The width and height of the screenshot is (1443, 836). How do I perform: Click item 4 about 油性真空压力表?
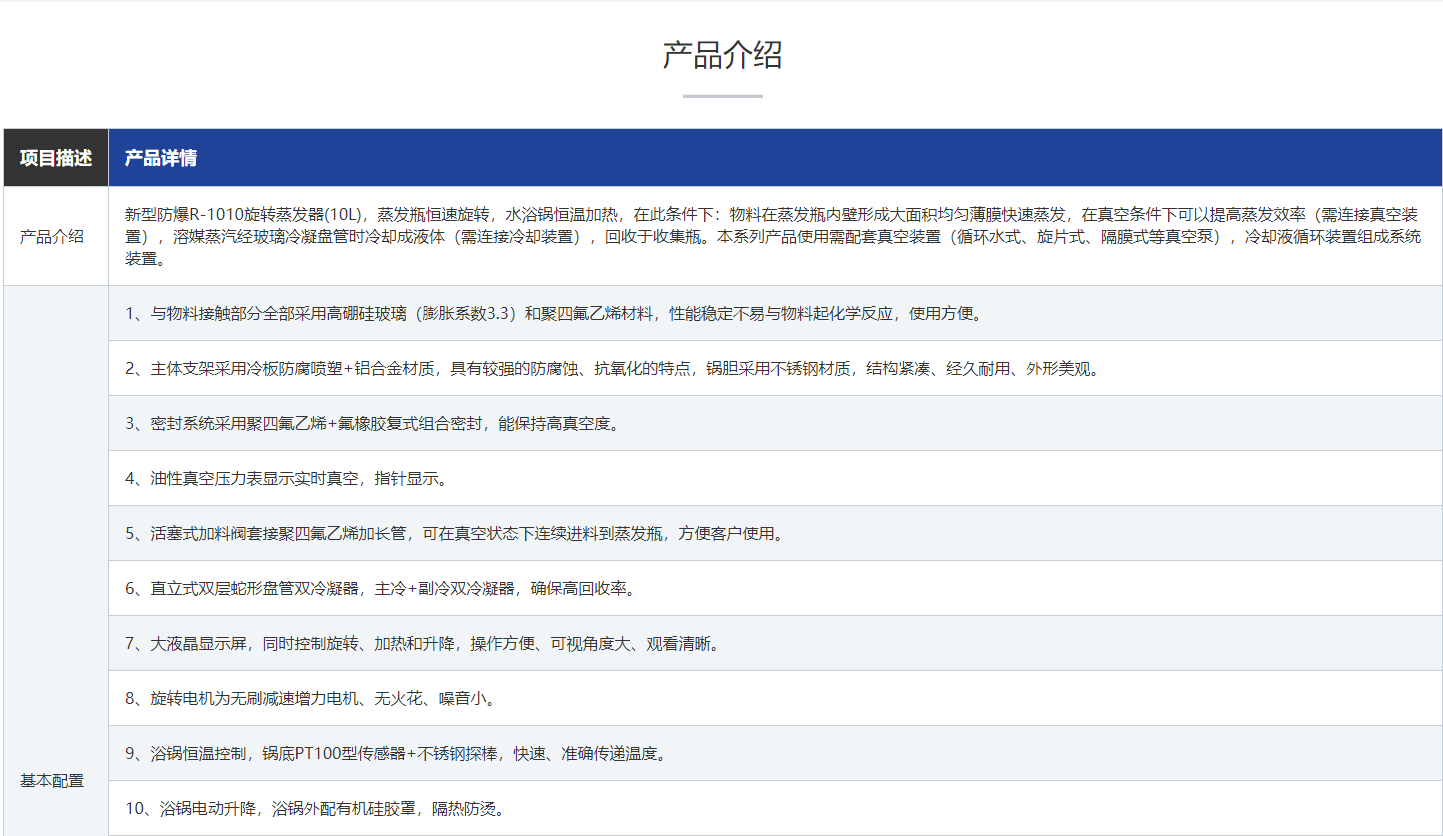(x=286, y=479)
